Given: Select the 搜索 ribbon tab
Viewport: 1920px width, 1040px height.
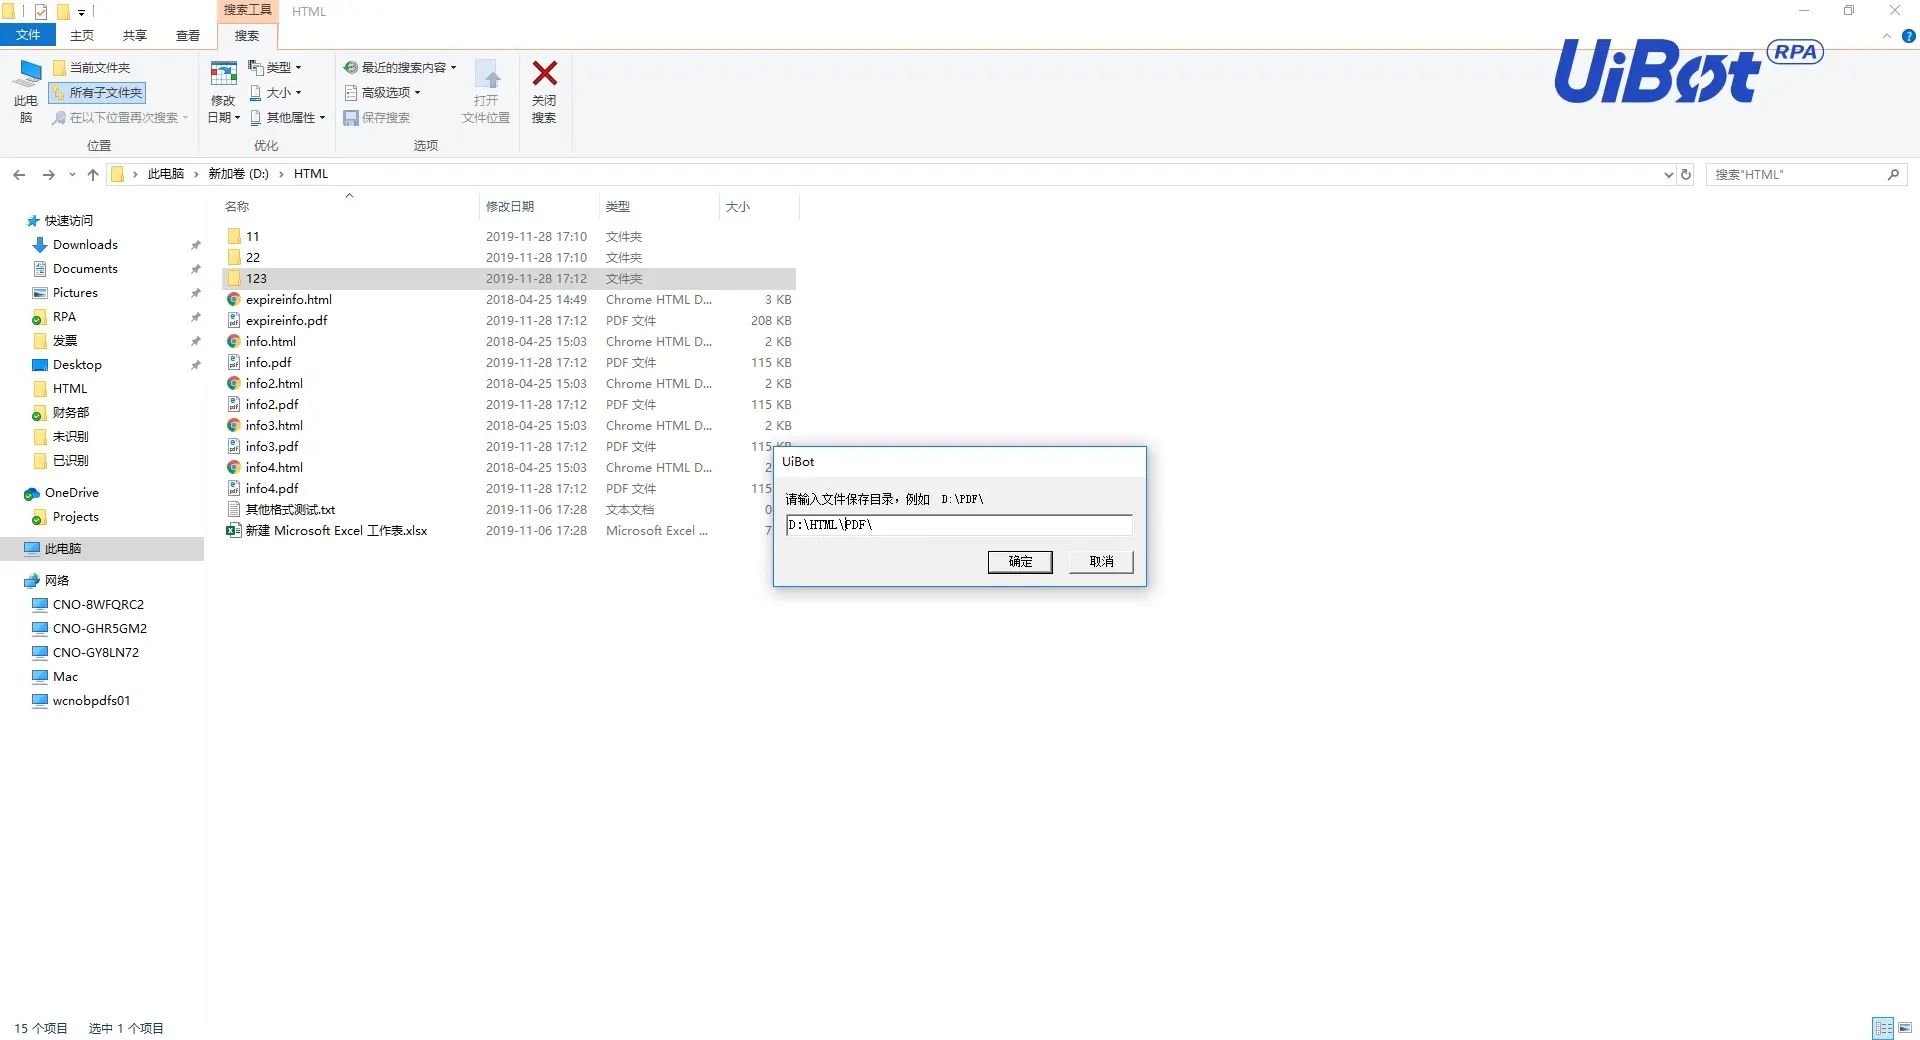Looking at the screenshot, I should click(x=247, y=35).
